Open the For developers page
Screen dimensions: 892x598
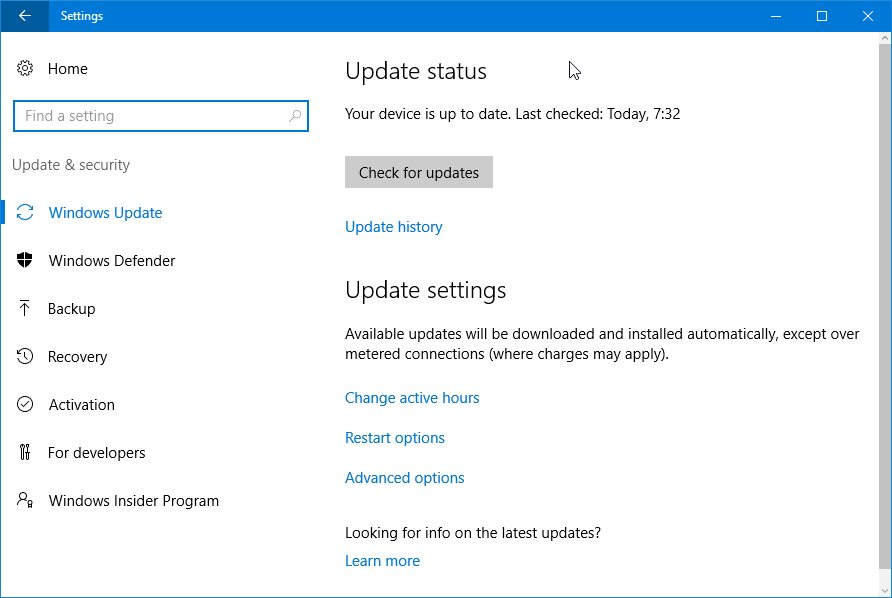[x=97, y=453]
